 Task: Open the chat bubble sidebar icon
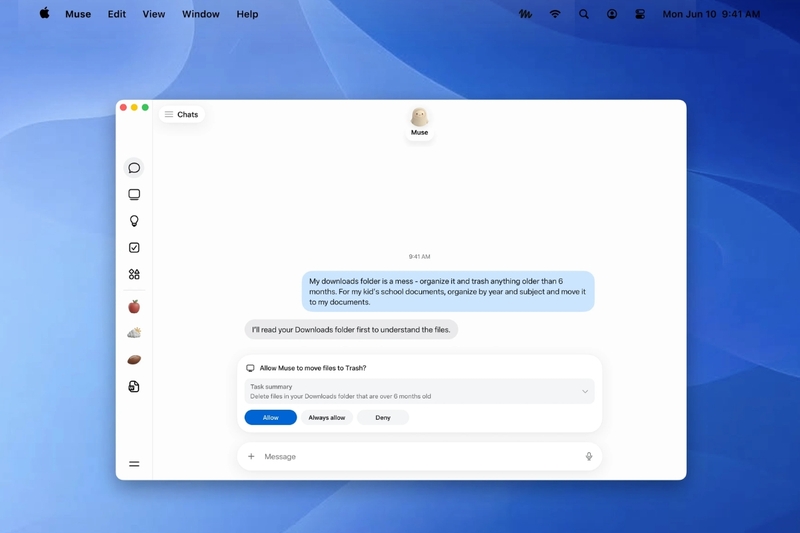point(134,168)
